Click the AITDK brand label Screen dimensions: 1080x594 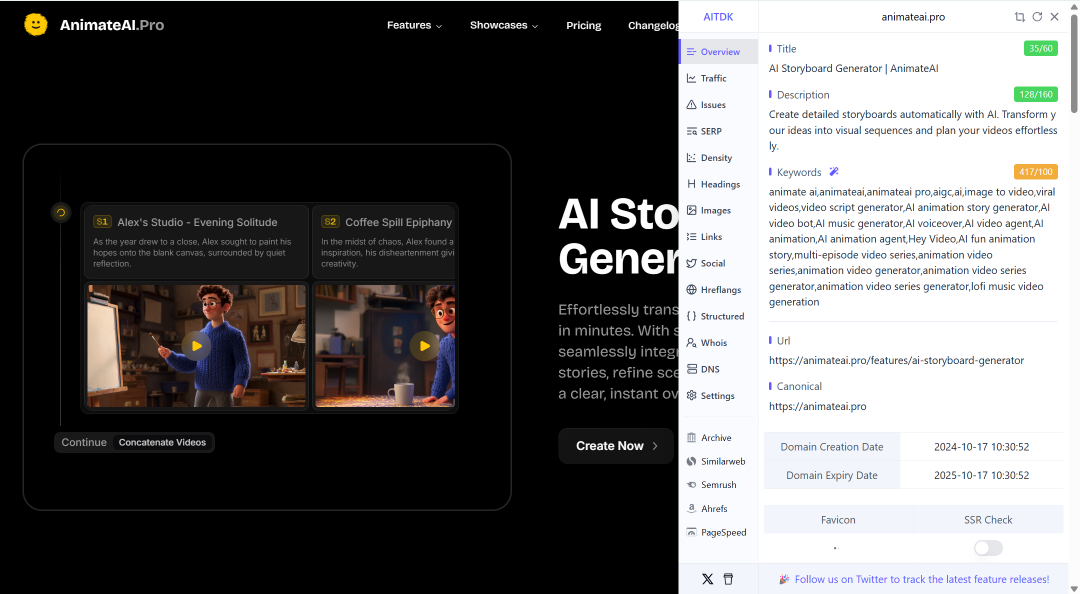pyautogui.click(x=718, y=17)
